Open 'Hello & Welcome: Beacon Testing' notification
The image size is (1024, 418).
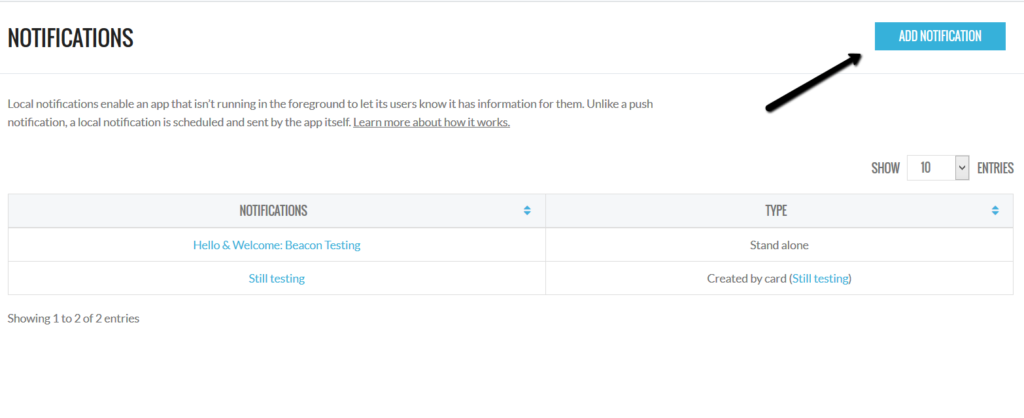[276, 245]
